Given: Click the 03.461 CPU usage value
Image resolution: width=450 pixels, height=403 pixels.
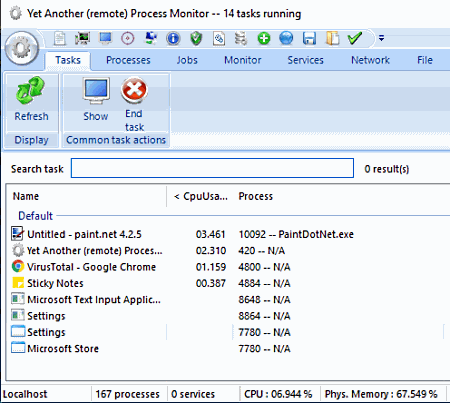Looking at the screenshot, I should coord(211,234).
